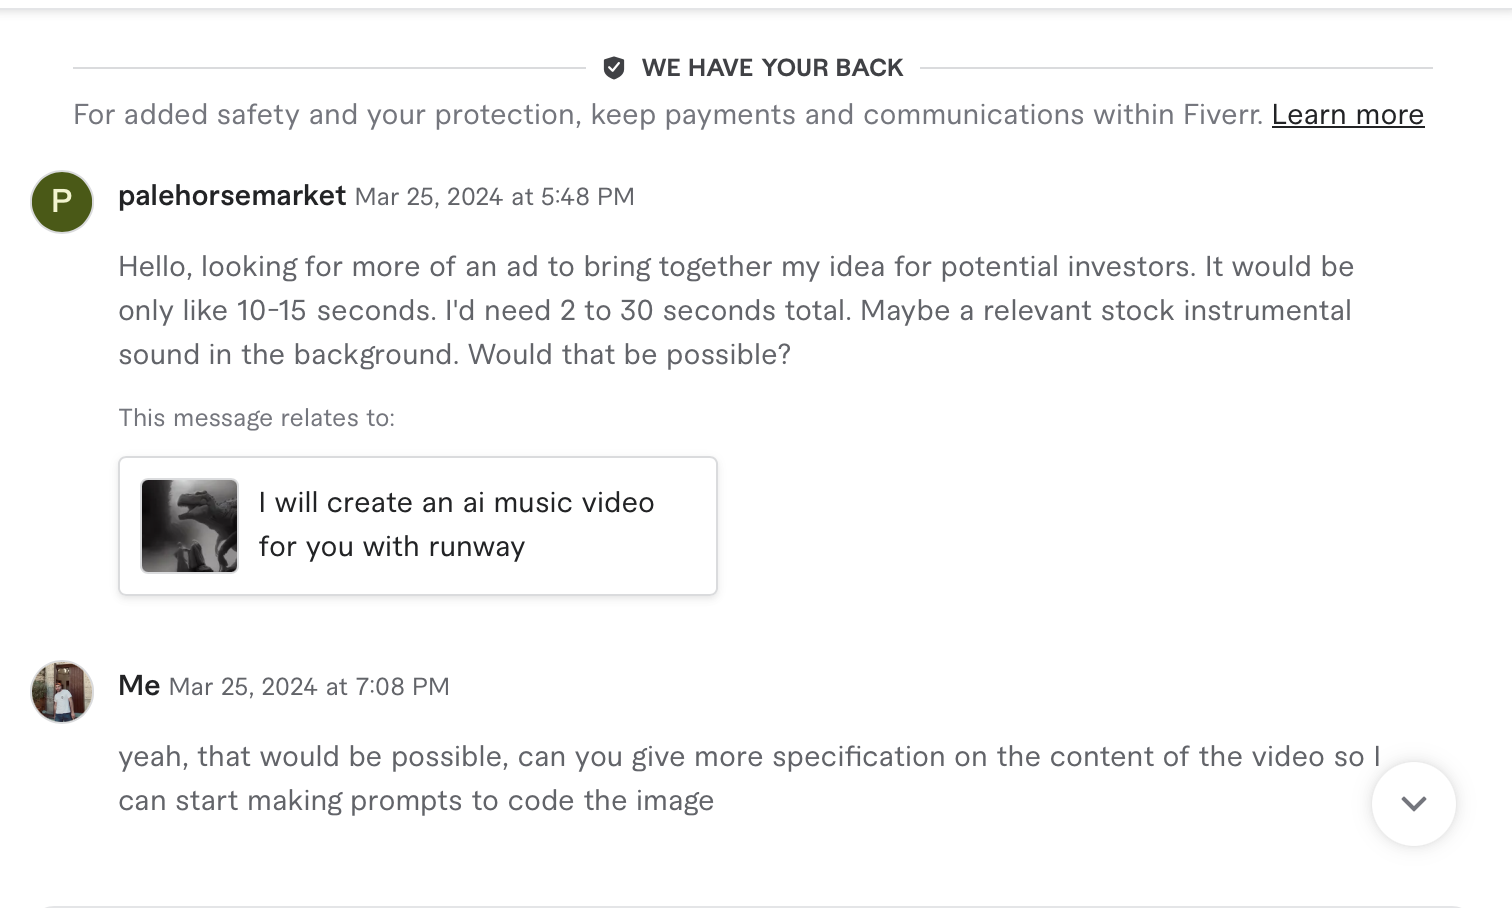Click the shield checkmark icon in header

point(614,68)
